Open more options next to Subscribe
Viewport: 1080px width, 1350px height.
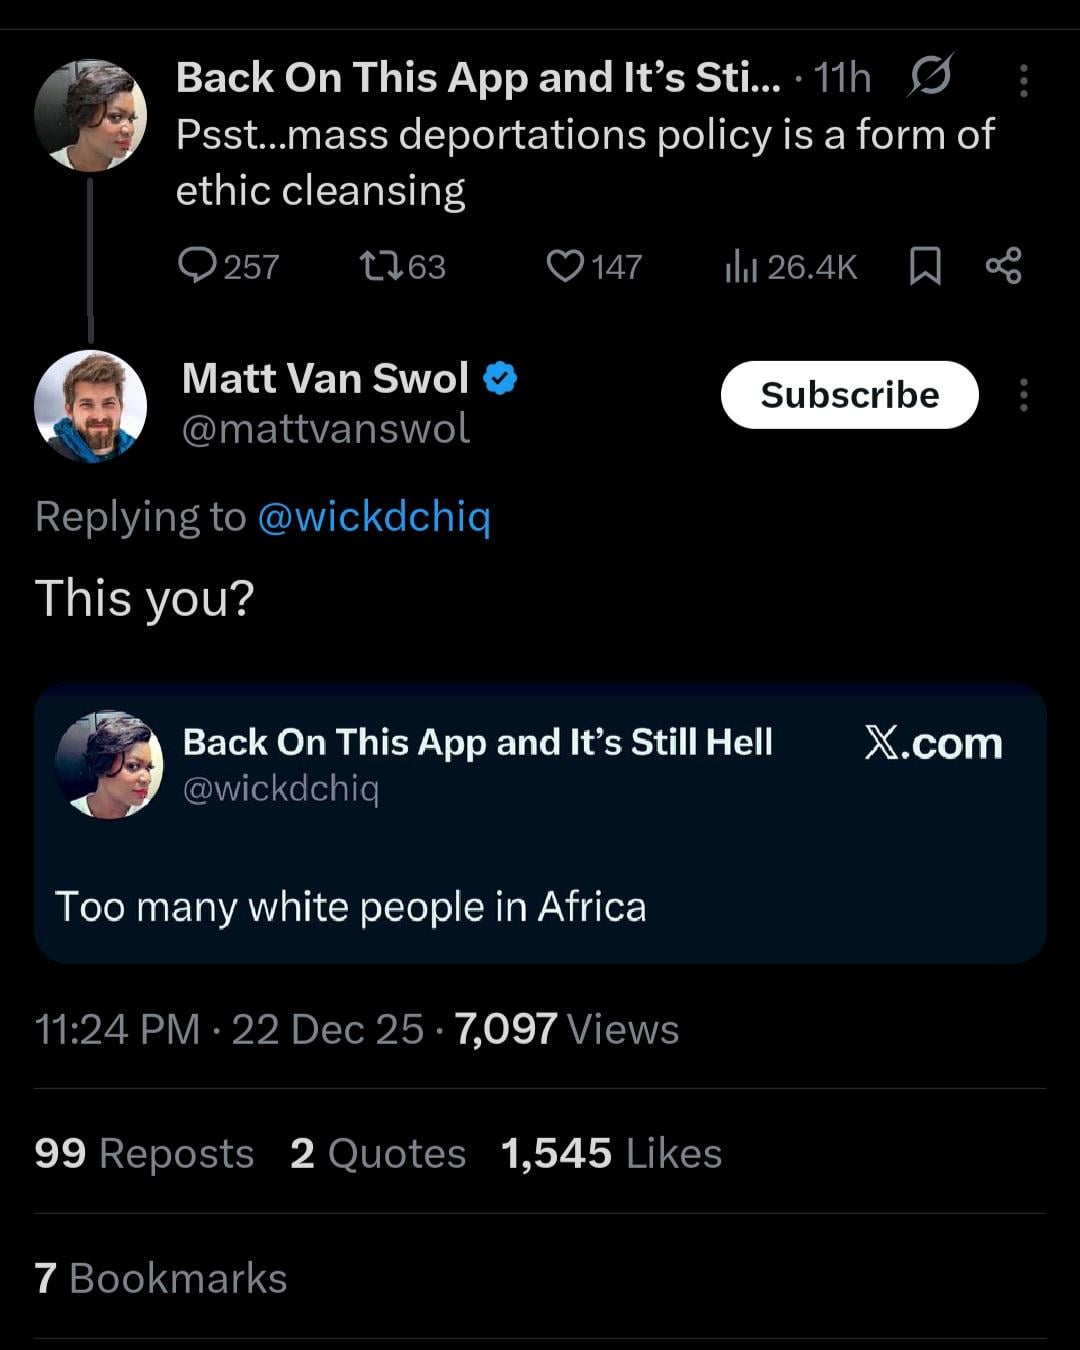pos(1023,395)
